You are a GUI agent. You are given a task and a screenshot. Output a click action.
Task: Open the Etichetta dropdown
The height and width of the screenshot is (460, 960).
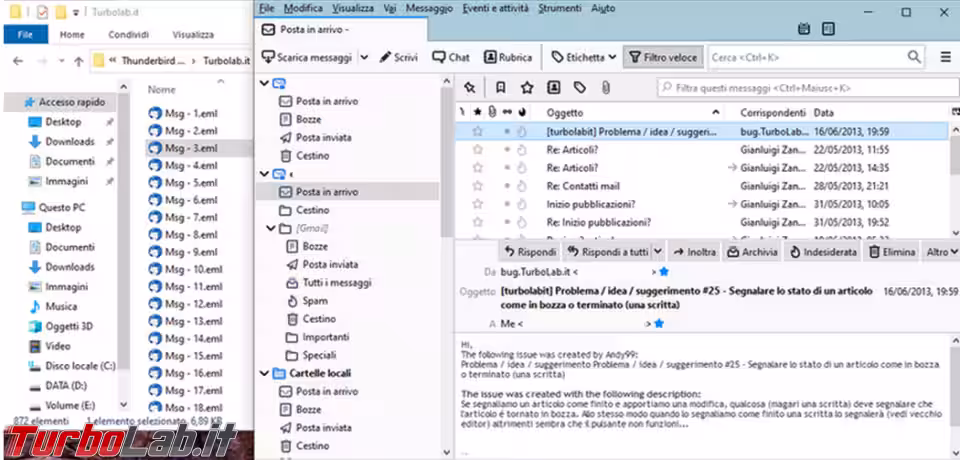coord(578,57)
